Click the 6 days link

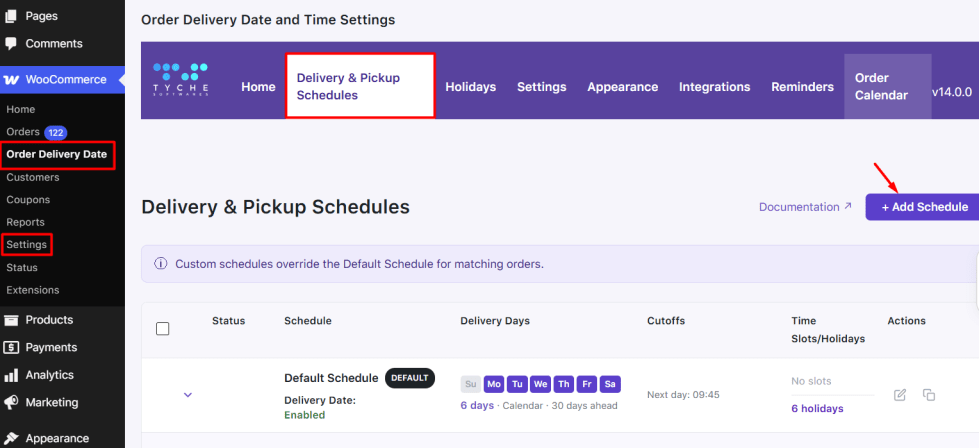pos(477,406)
